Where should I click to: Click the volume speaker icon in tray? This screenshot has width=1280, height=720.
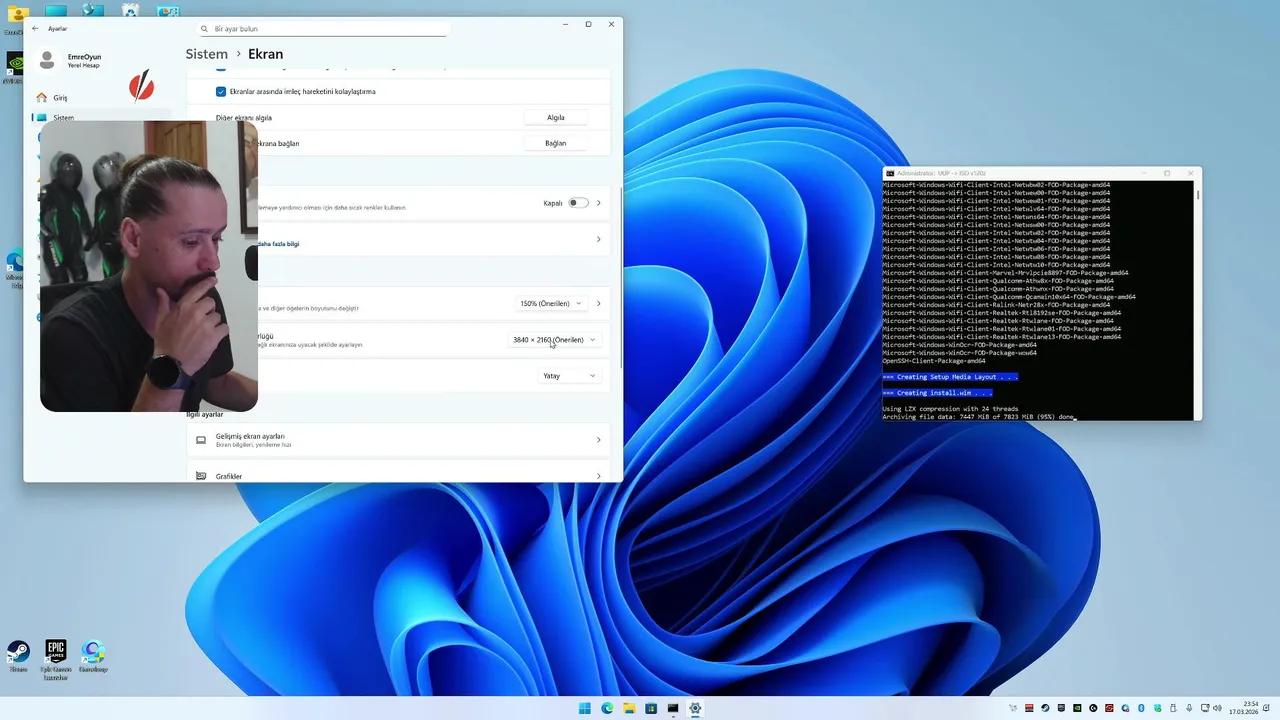click(x=1218, y=708)
